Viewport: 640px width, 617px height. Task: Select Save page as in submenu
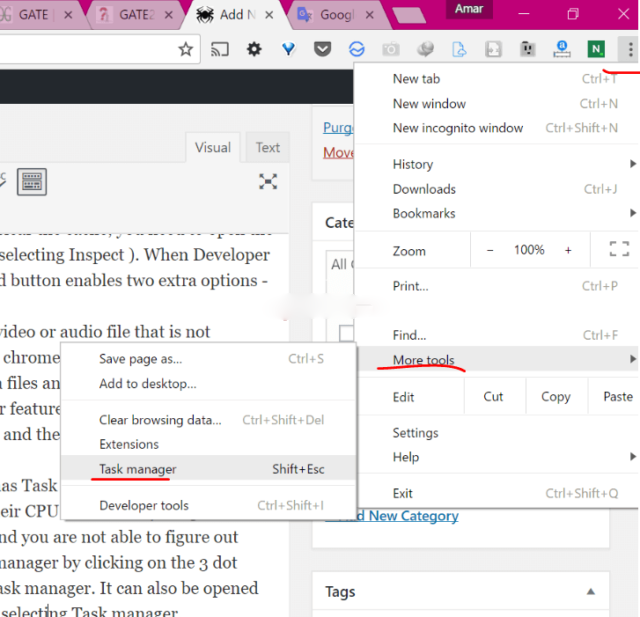pos(208,359)
